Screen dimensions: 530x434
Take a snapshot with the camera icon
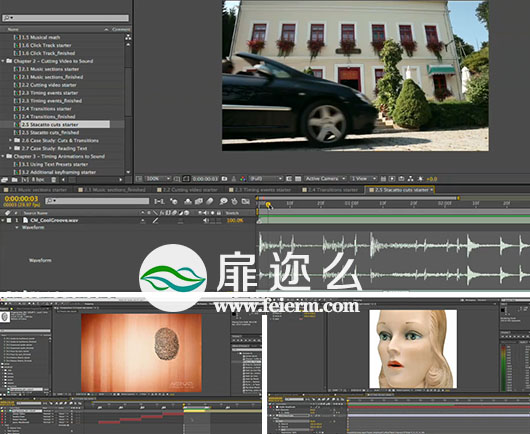click(x=224, y=179)
